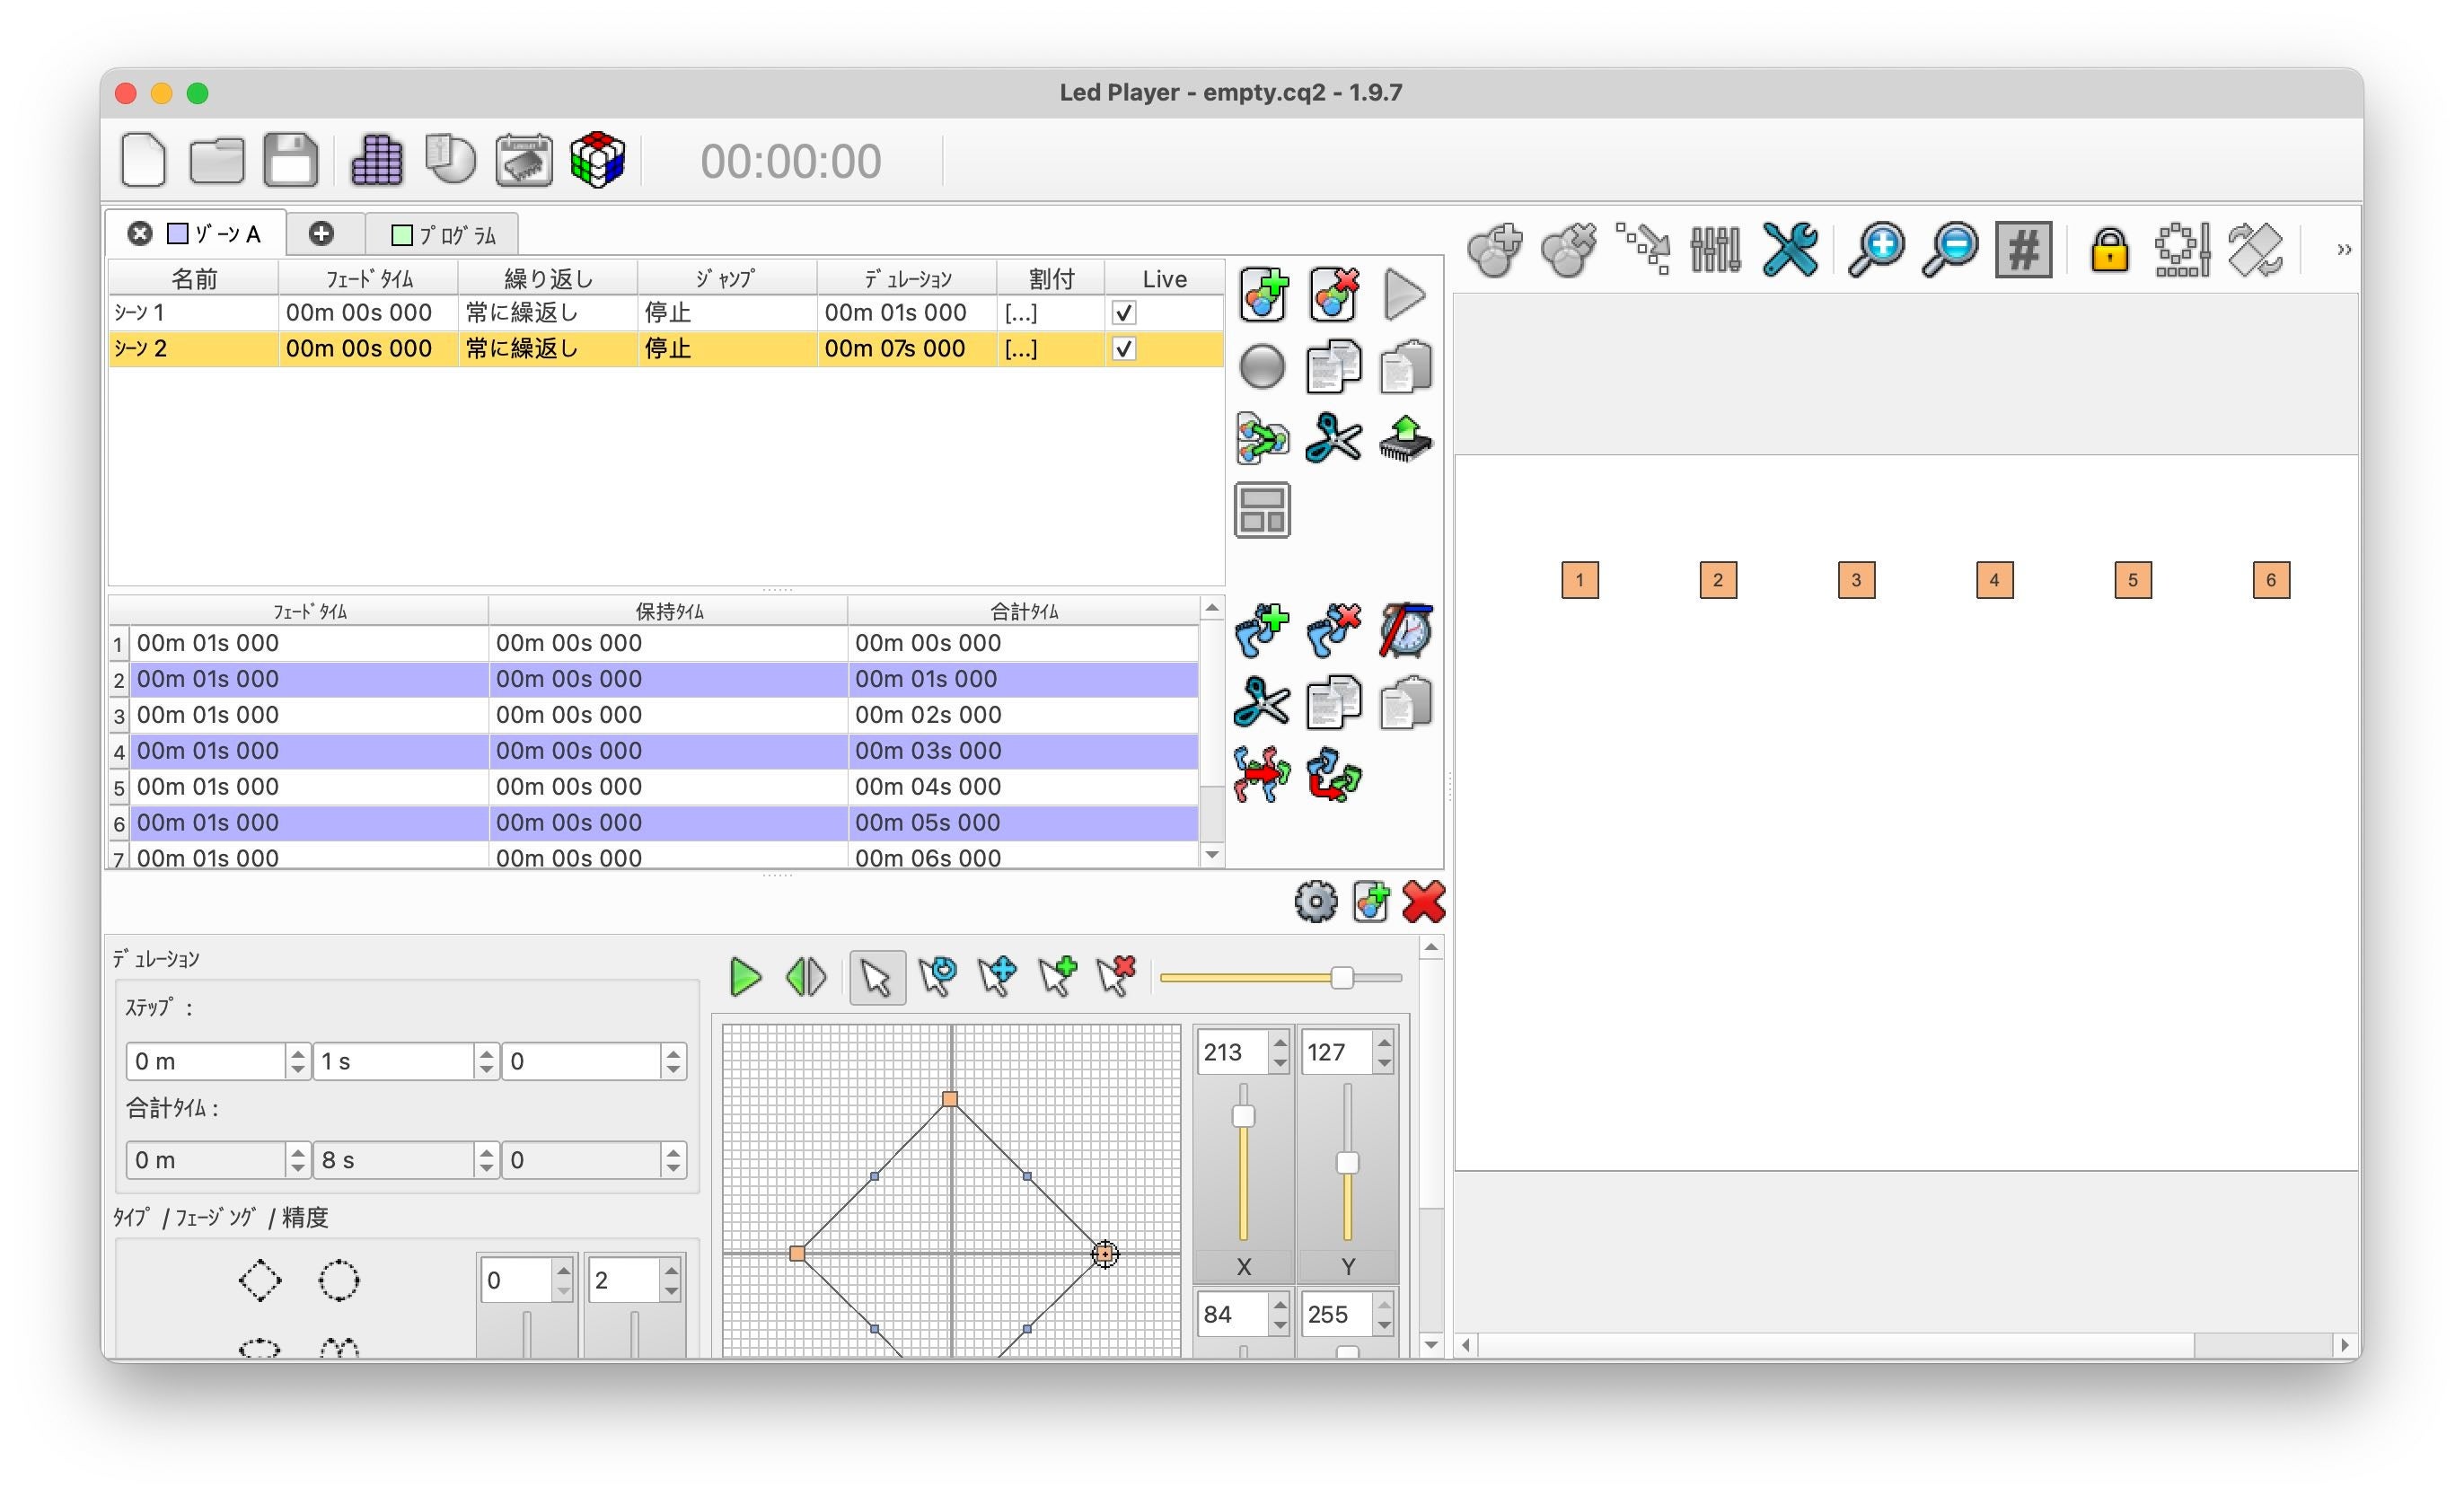The image size is (2464, 1496).
Task: Click the save file floppy icon
Action: (x=290, y=160)
